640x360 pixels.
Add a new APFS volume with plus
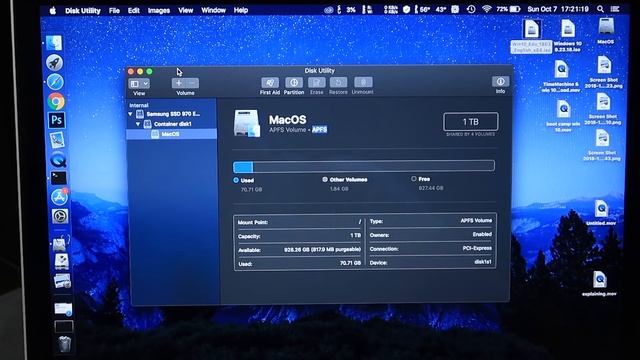click(178, 83)
